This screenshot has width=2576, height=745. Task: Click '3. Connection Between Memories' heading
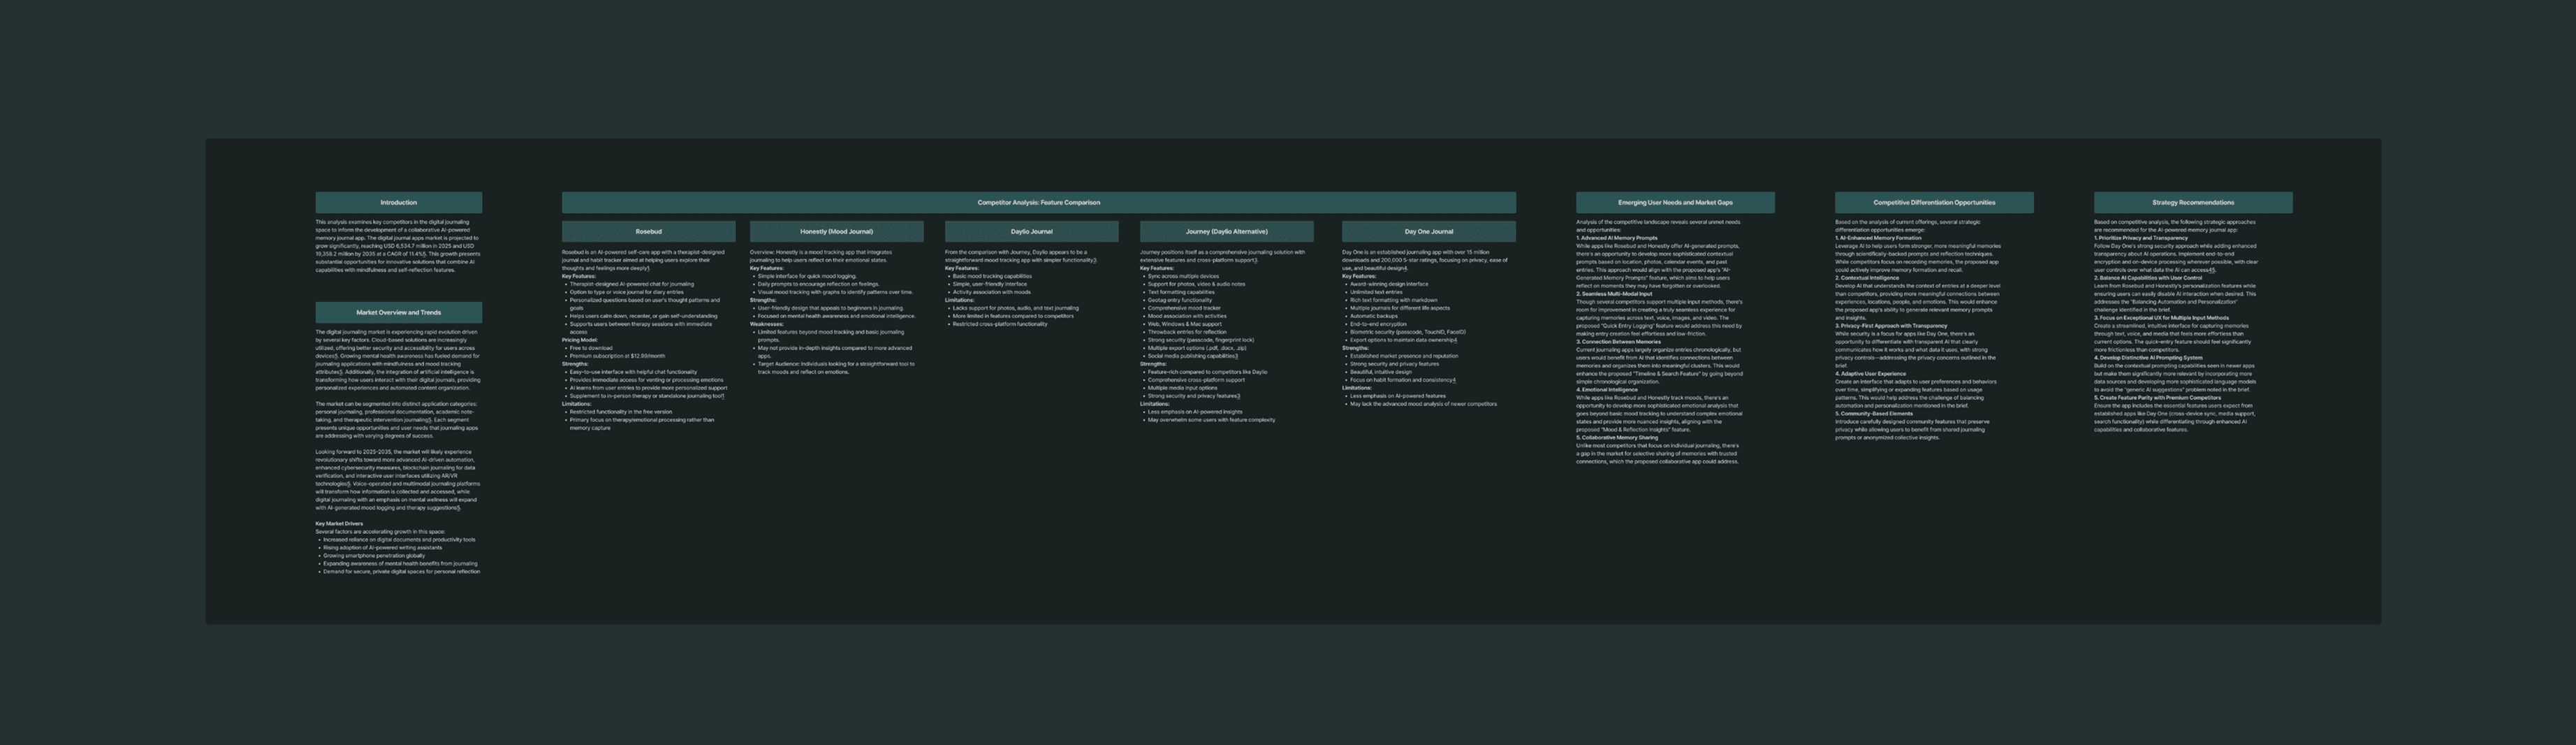1618,342
